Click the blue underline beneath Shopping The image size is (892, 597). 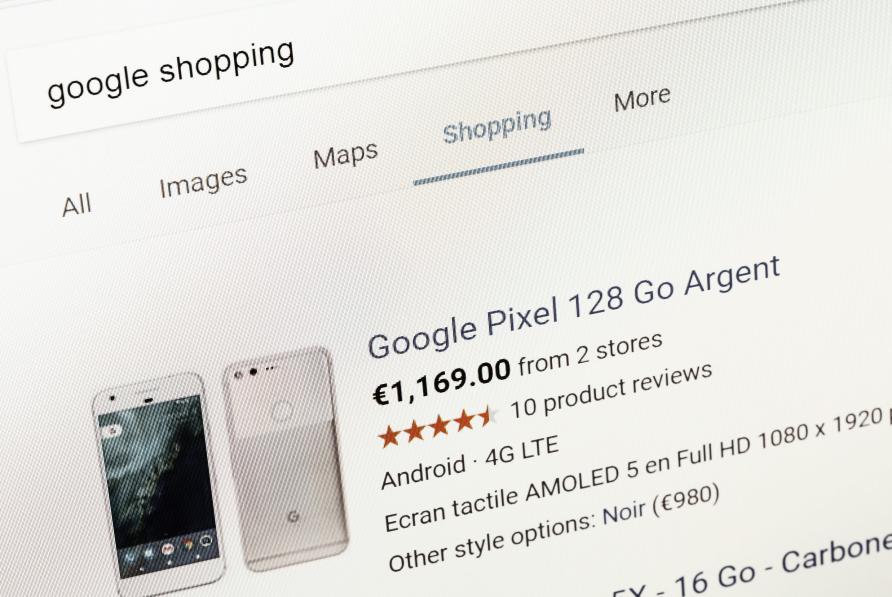coord(498,167)
